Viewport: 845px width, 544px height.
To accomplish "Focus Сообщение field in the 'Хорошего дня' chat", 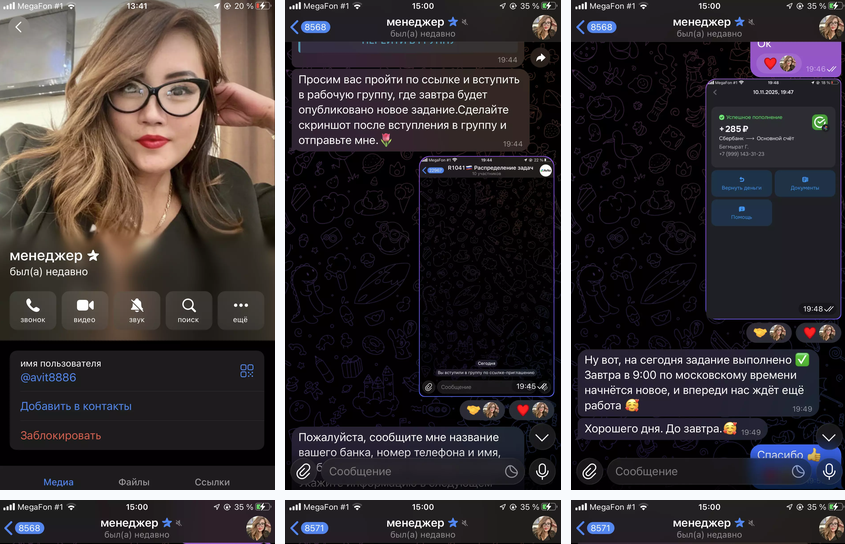I will (701, 472).
